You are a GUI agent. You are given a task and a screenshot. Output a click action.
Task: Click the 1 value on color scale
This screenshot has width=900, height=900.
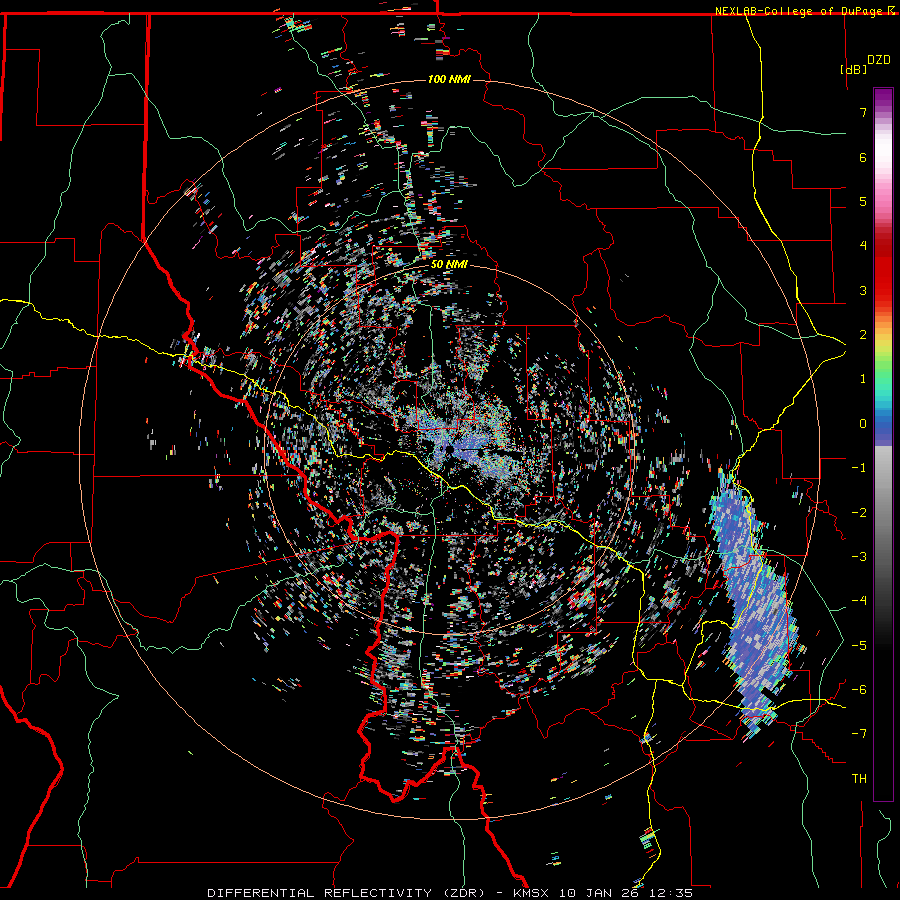click(x=863, y=379)
